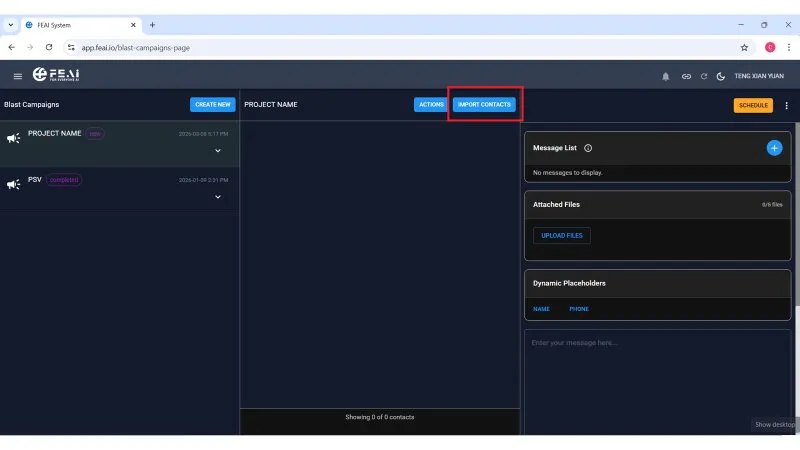Viewport: 800px width, 450px height.
Task: Click the Dynamic Placeholders heading
Action: pos(569,283)
